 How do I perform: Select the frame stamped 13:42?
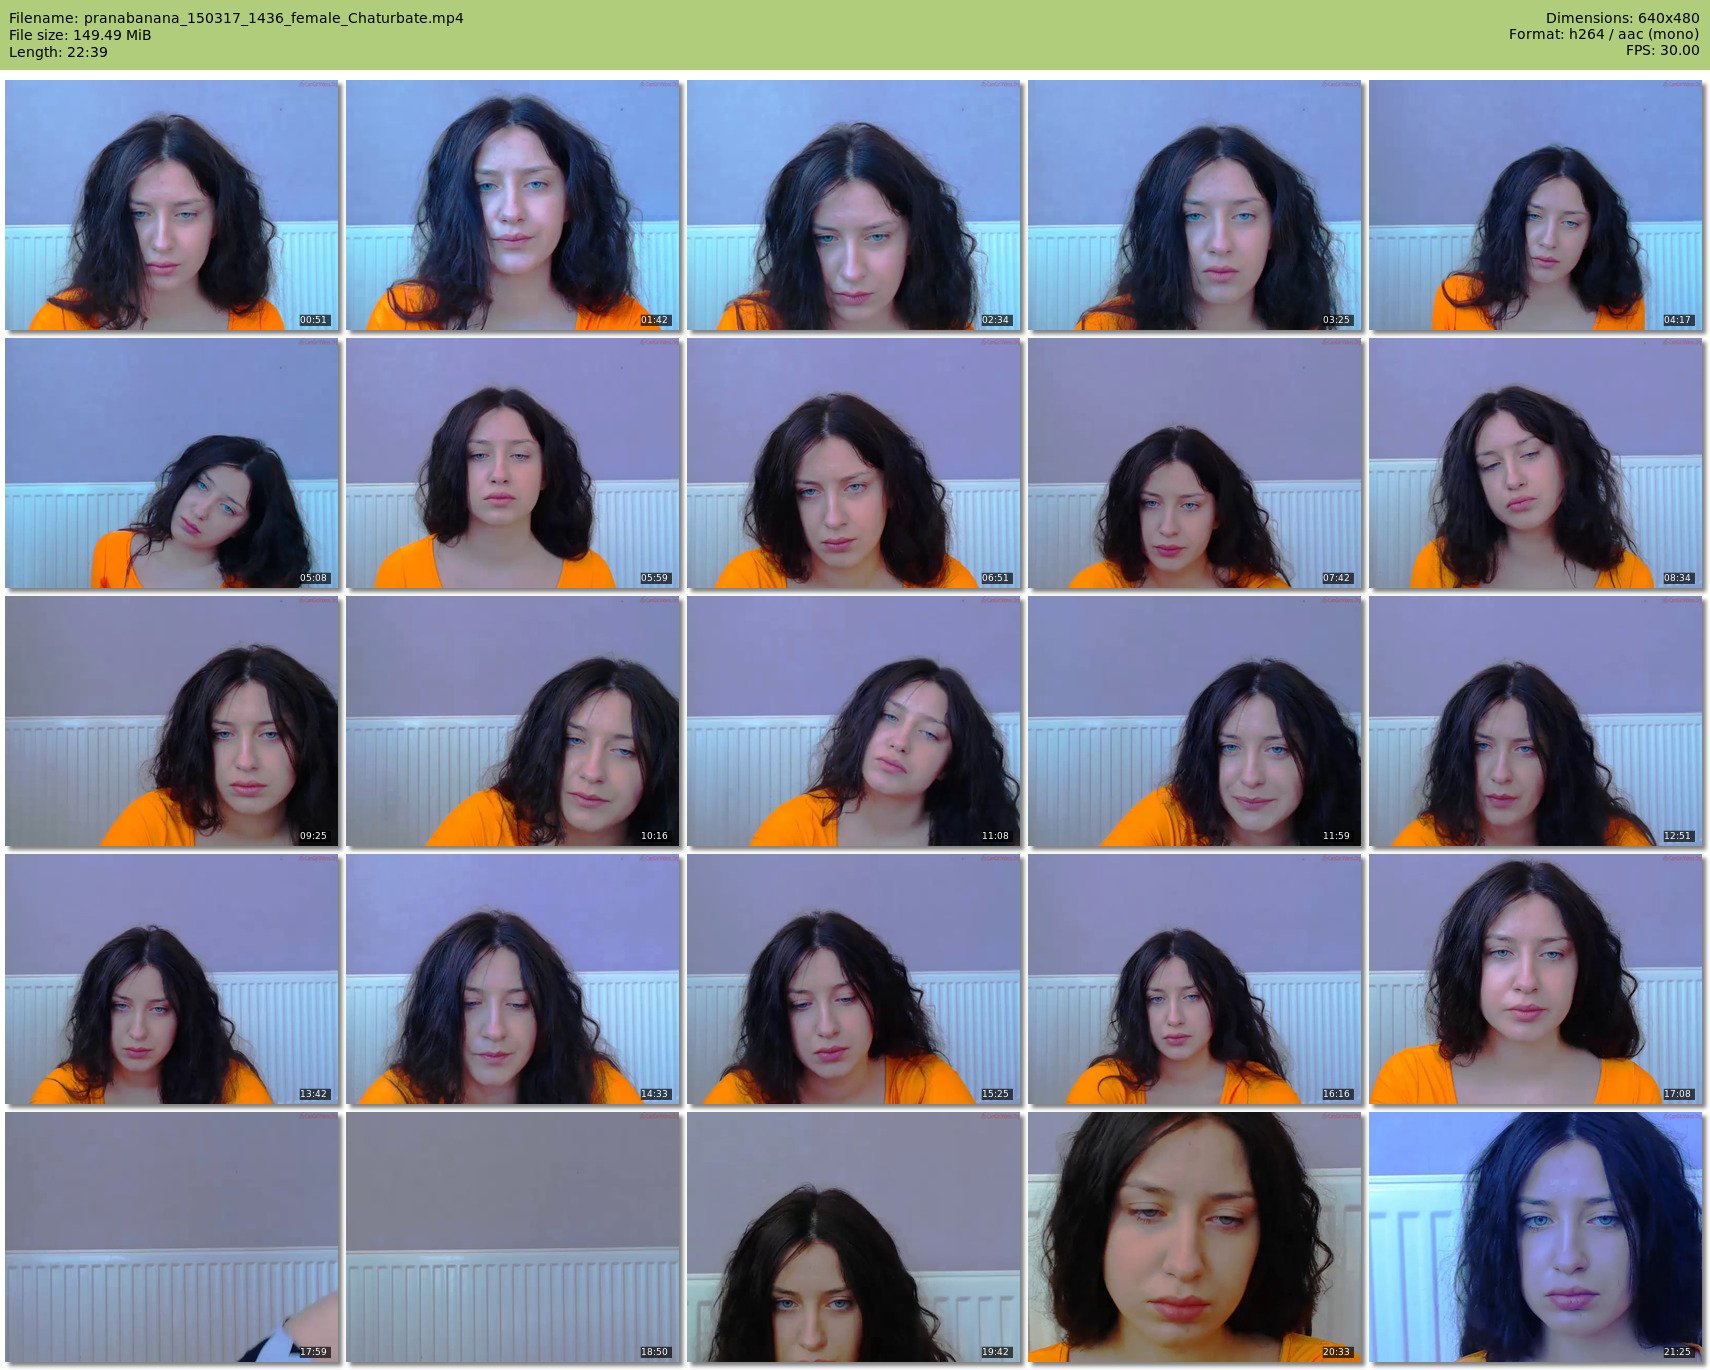point(172,979)
